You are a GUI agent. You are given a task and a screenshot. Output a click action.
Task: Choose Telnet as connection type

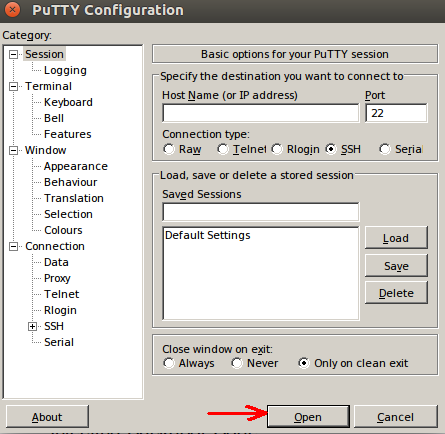223,149
